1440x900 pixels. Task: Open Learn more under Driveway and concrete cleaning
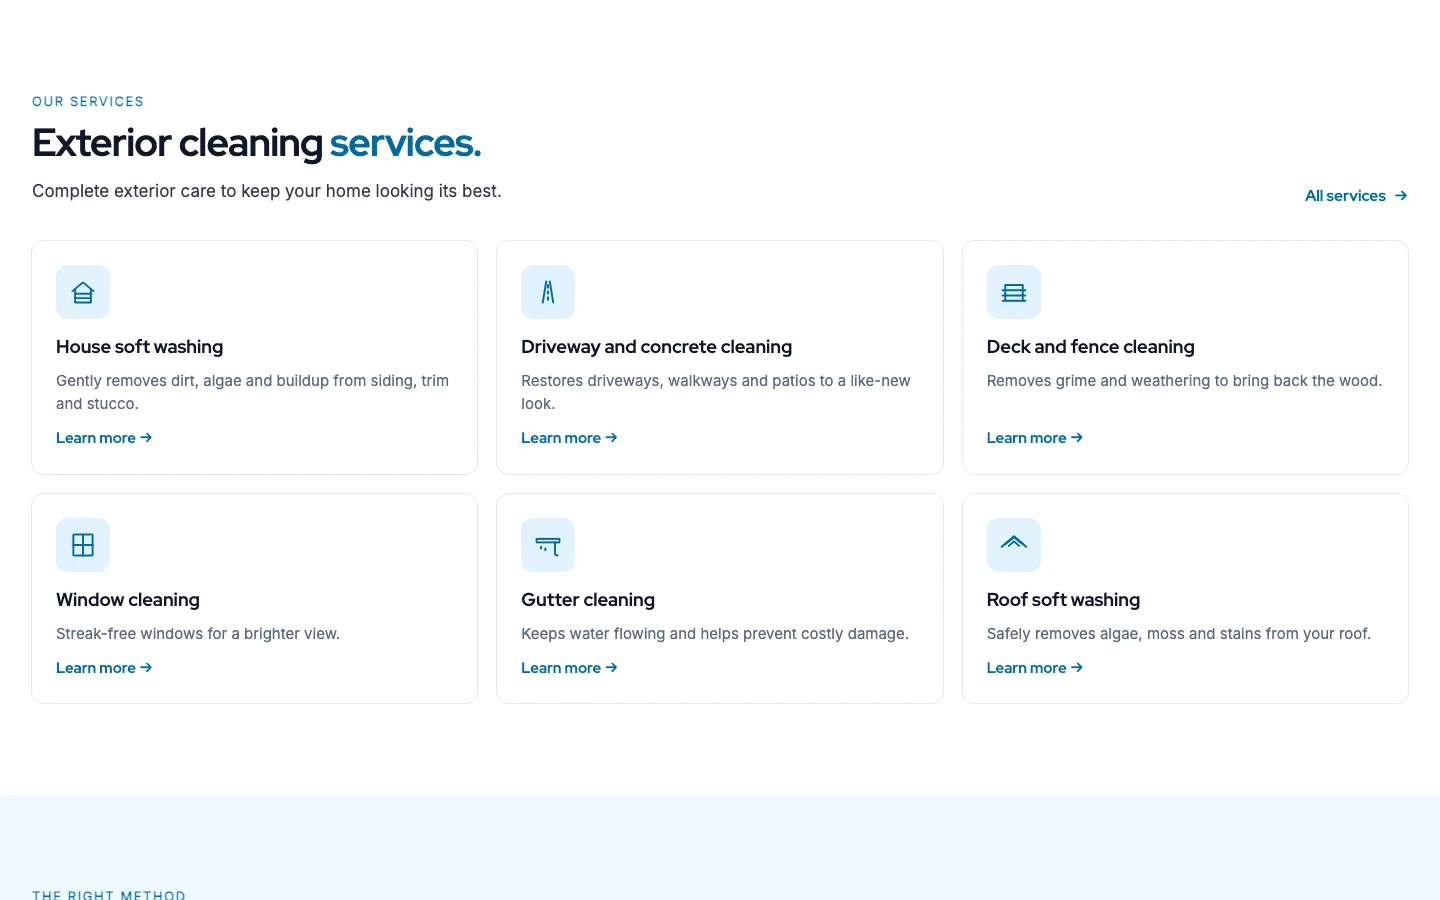tap(569, 438)
